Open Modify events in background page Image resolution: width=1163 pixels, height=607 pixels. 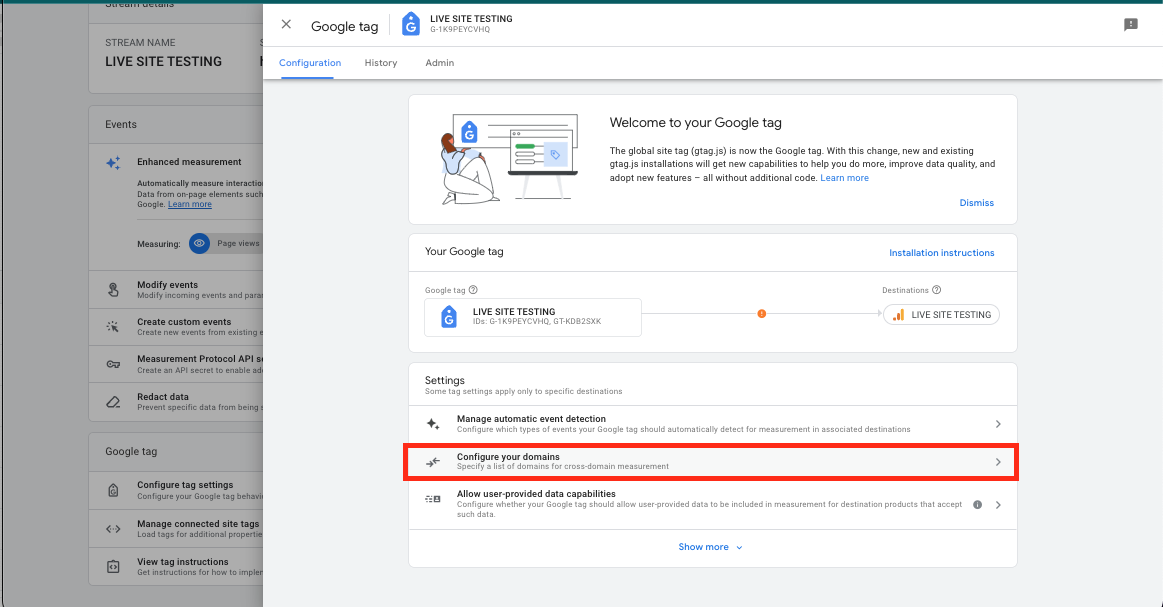coord(176,289)
